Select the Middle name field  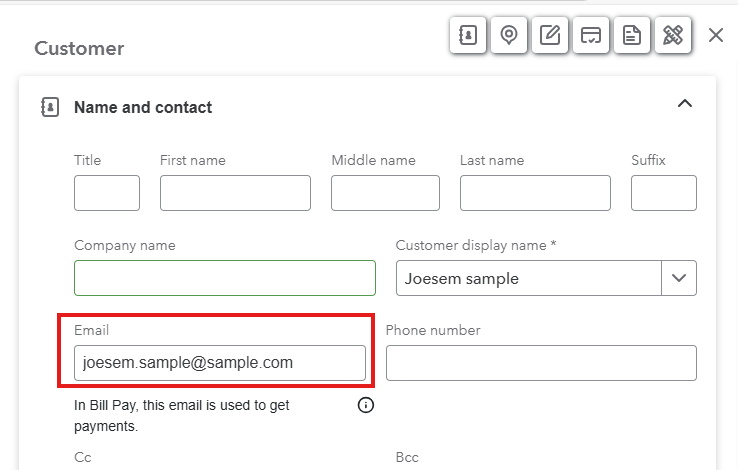click(x=385, y=193)
